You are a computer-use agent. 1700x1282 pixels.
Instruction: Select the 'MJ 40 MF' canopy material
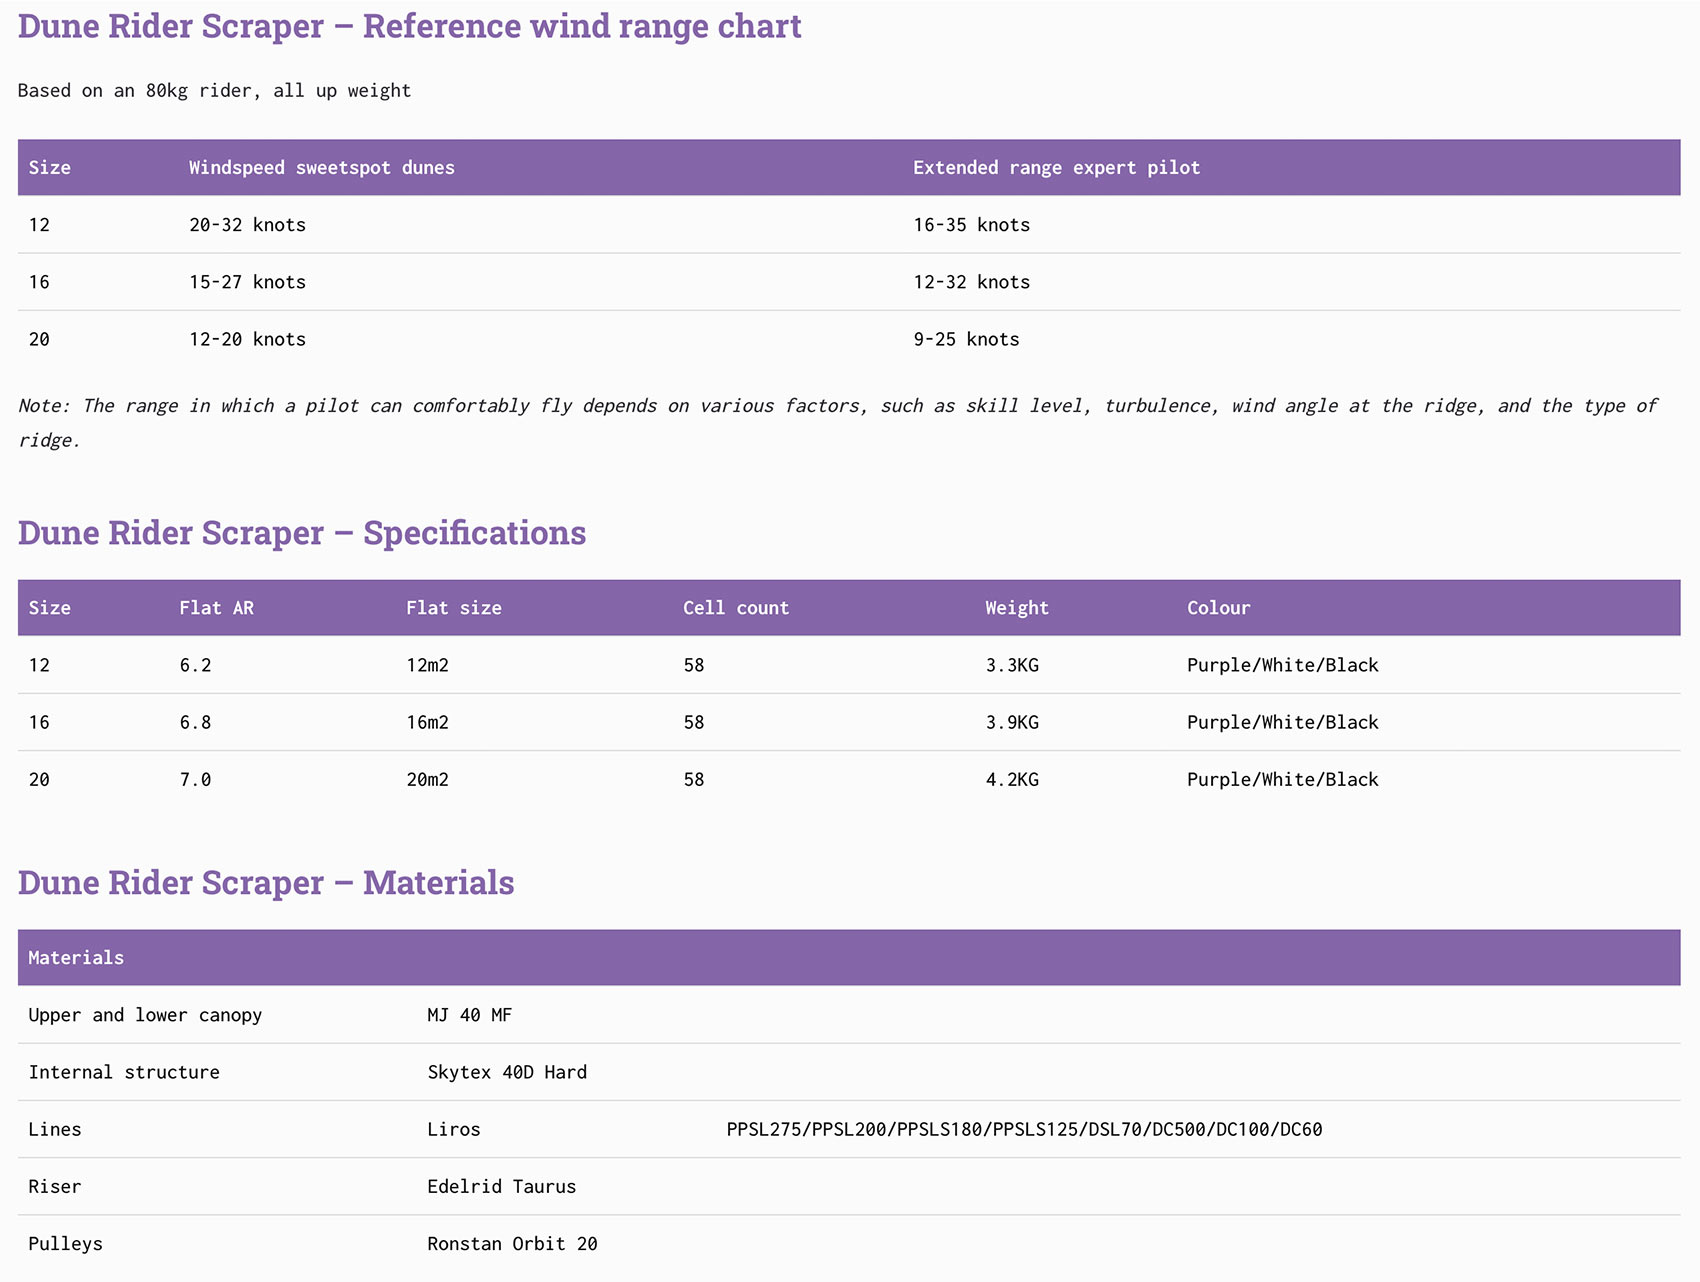pyautogui.click(x=469, y=1016)
